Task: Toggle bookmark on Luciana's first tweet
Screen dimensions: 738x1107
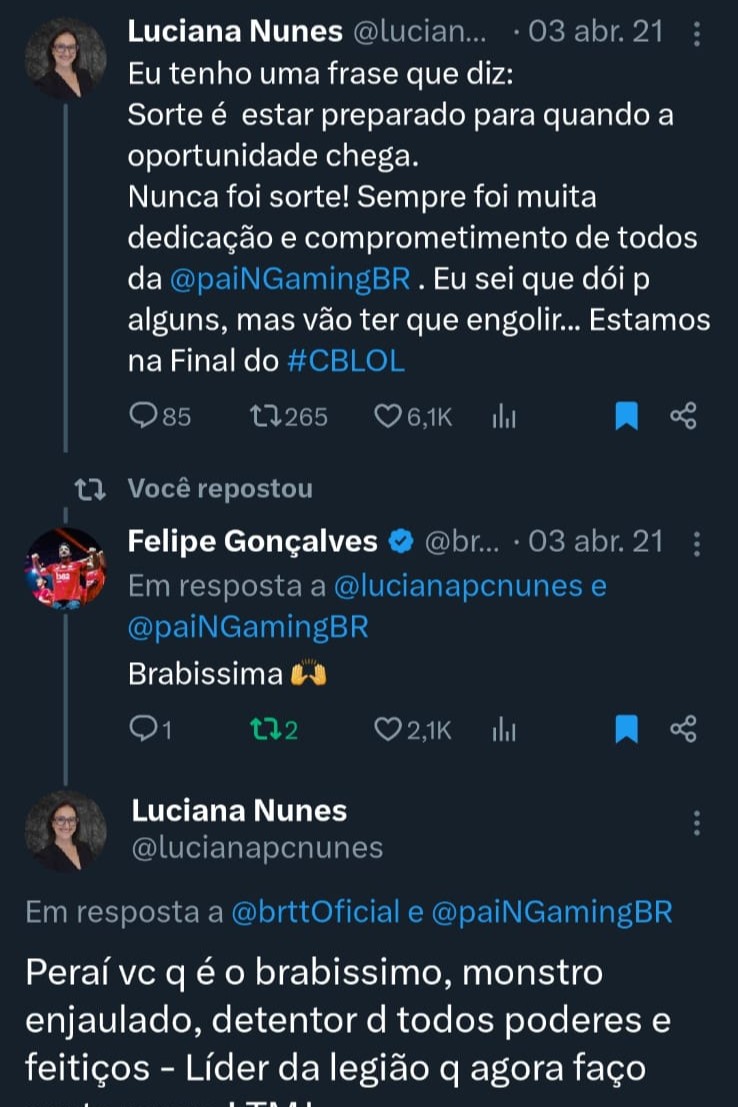Action: (x=626, y=416)
